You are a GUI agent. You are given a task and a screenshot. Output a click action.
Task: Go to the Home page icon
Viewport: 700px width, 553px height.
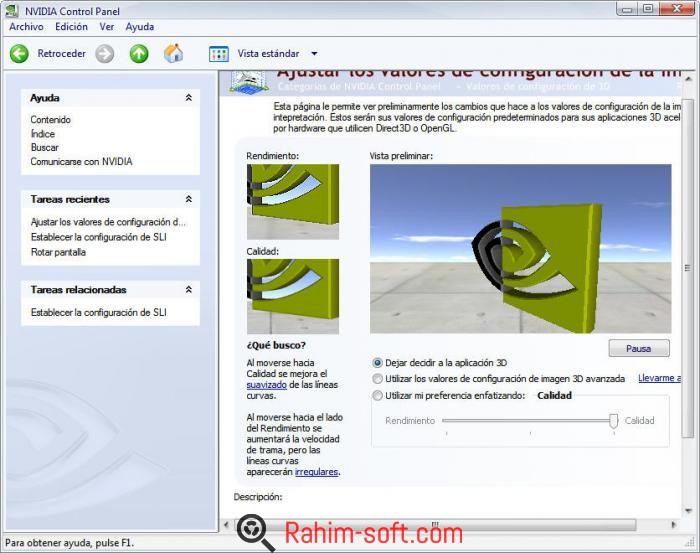pyautogui.click(x=173, y=53)
